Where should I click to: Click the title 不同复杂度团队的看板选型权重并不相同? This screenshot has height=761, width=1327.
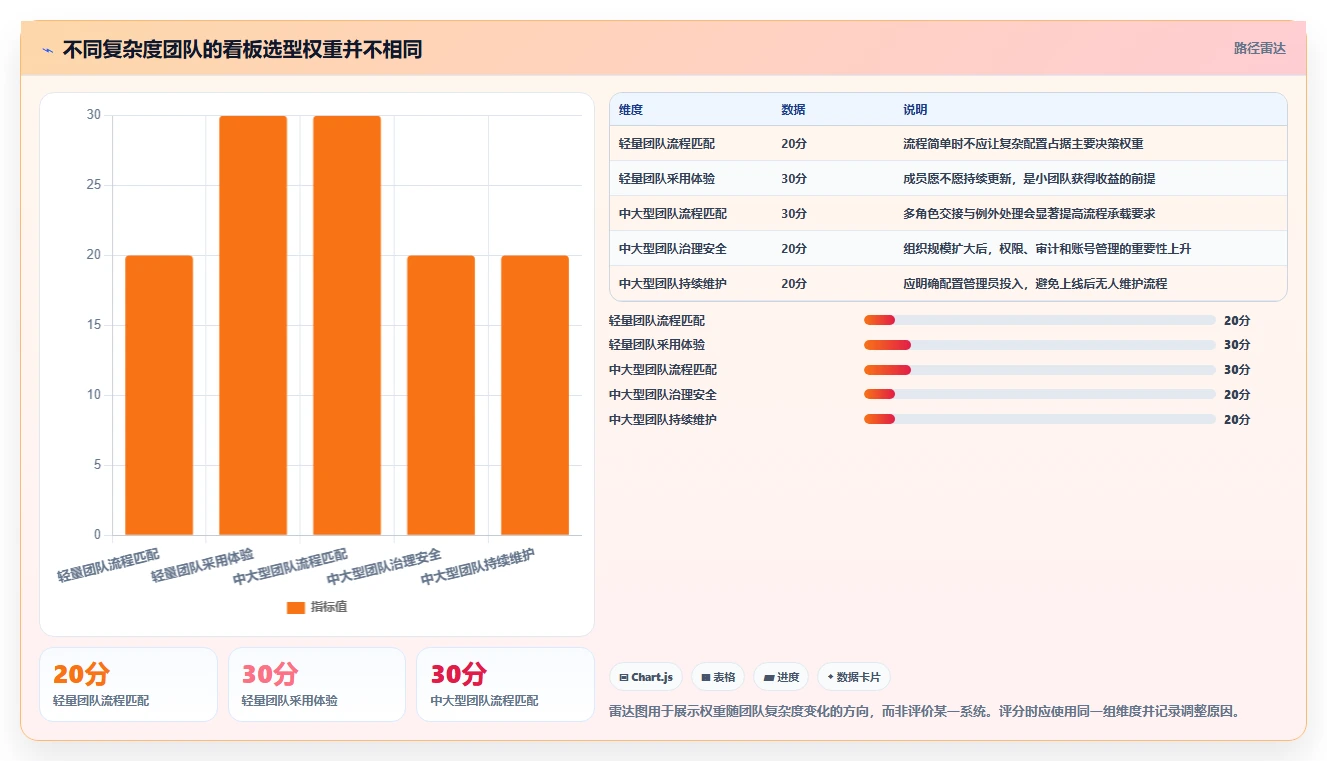pyautogui.click(x=242, y=50)
